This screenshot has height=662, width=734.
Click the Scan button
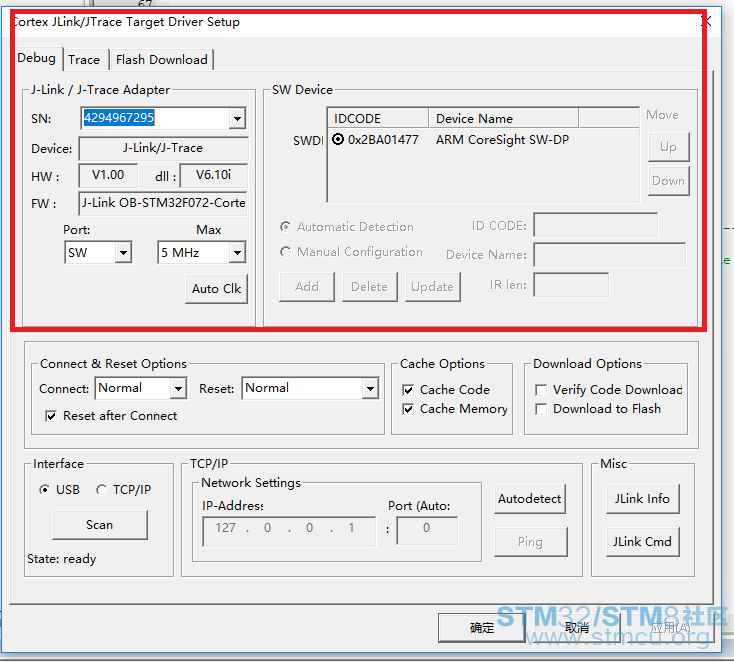[100, 525]
